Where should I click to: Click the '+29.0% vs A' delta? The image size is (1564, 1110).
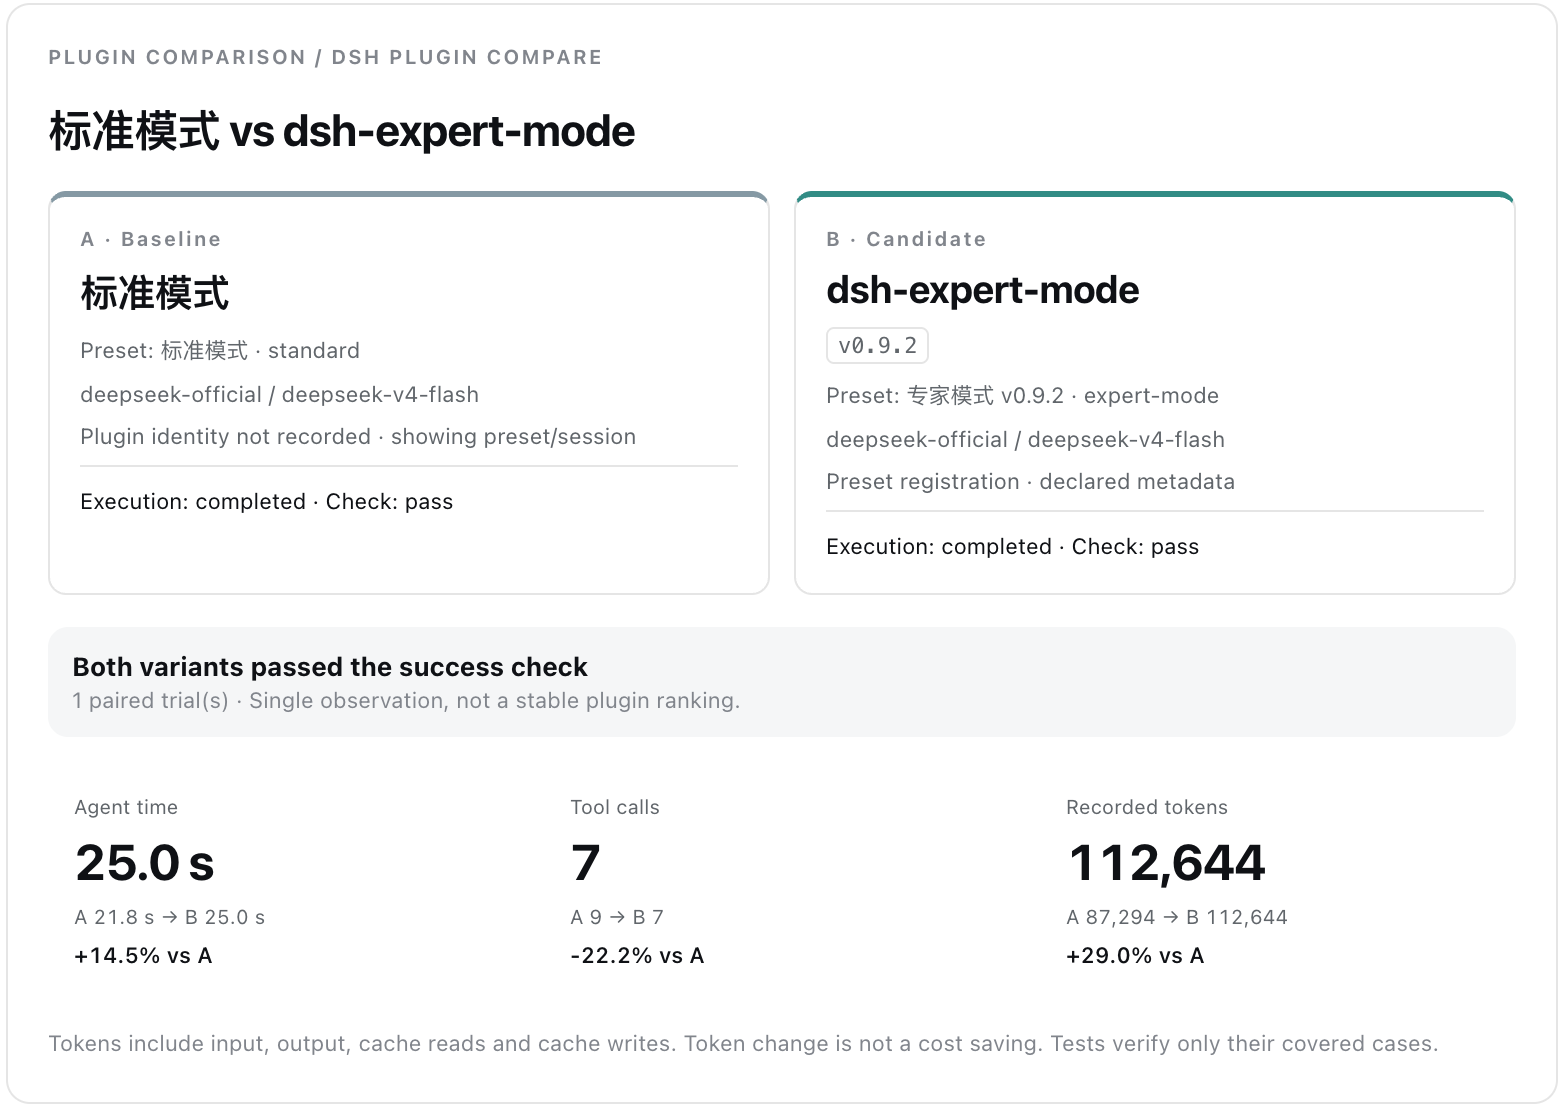pyautogui.click(x=1135, y=956)
